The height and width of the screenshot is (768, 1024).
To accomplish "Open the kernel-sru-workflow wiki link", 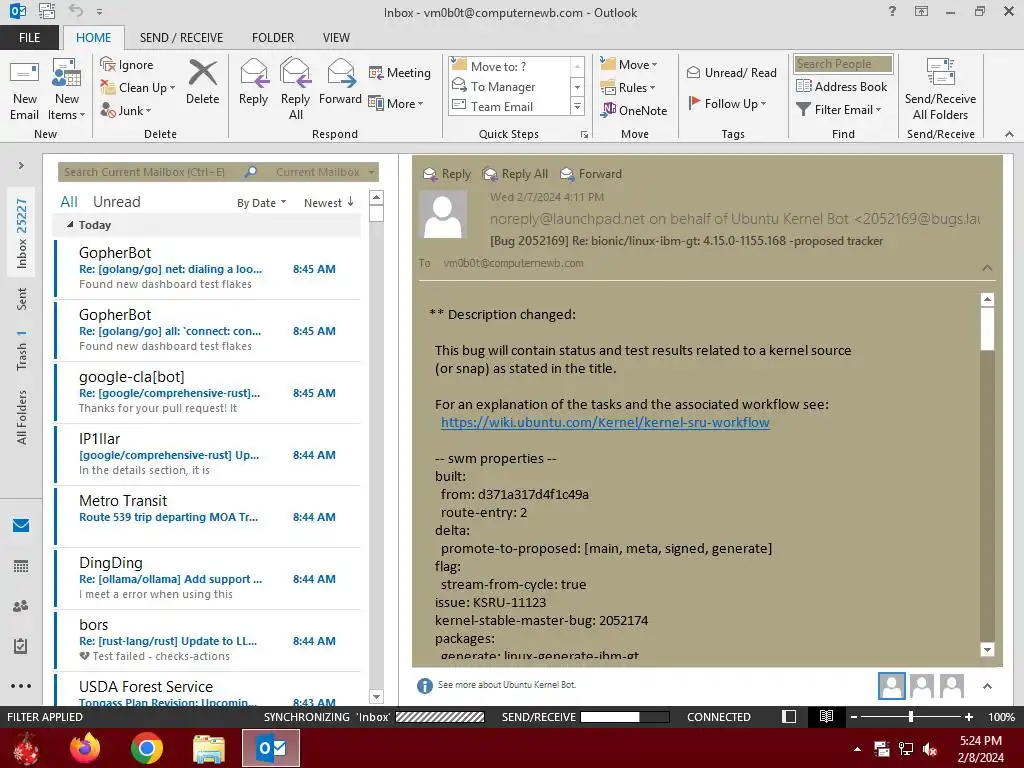I will click(605, 423).
